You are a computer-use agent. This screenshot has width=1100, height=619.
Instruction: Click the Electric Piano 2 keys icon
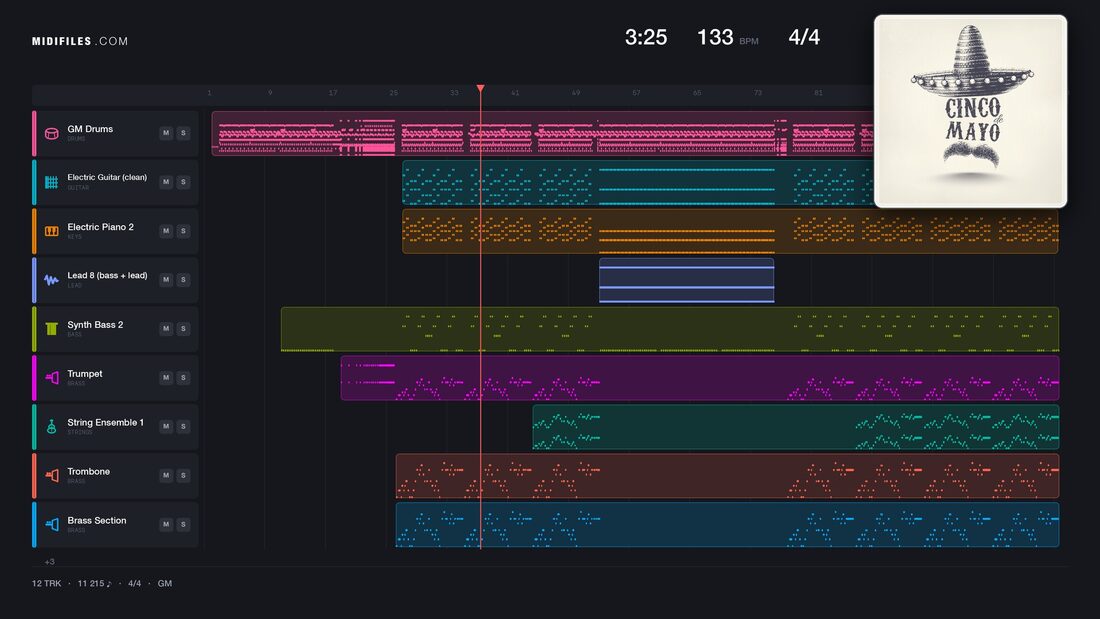(51, 231)
